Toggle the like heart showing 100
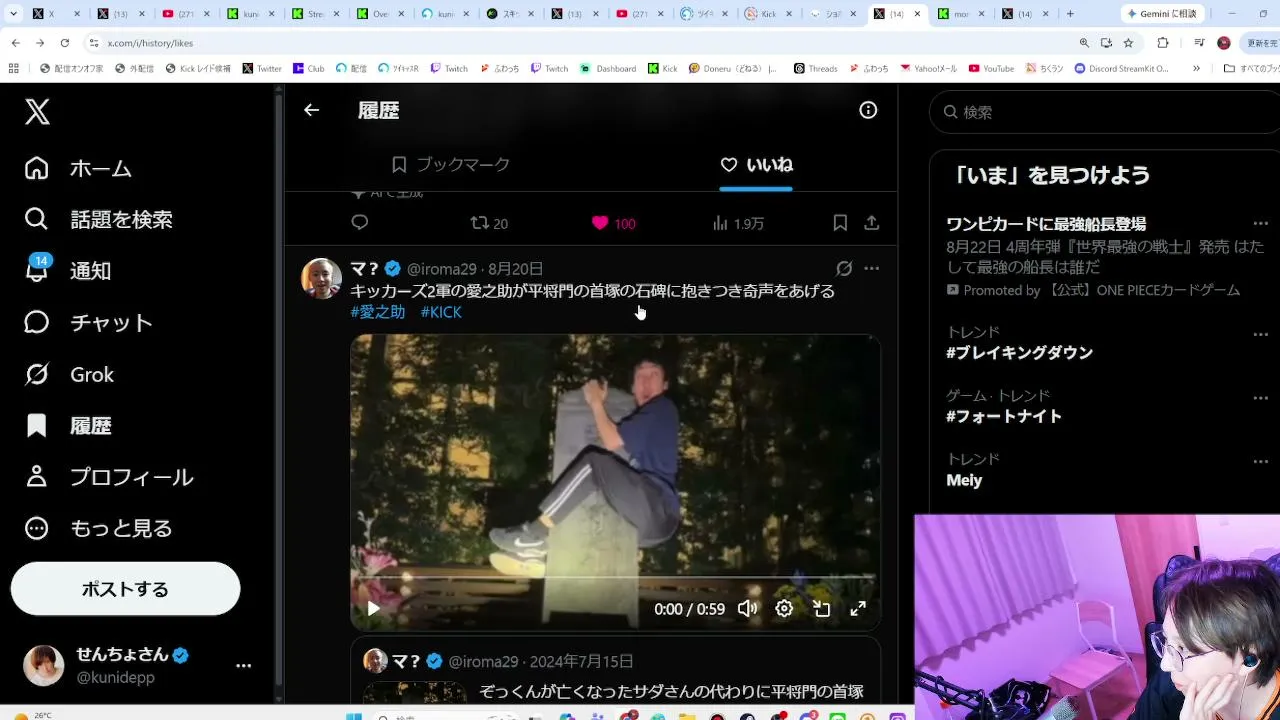 click(613, 223)
